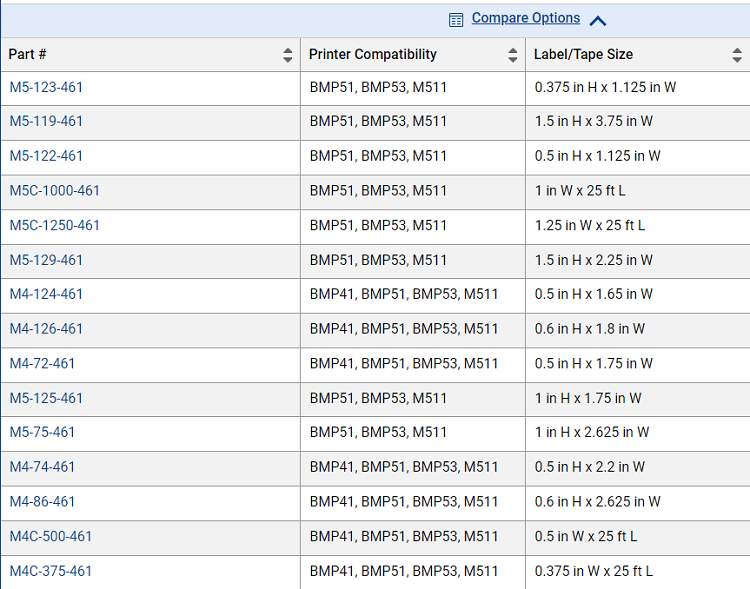Screen dimensions: 750x589
Task: Open part M5-129-461
Action: 46,260
